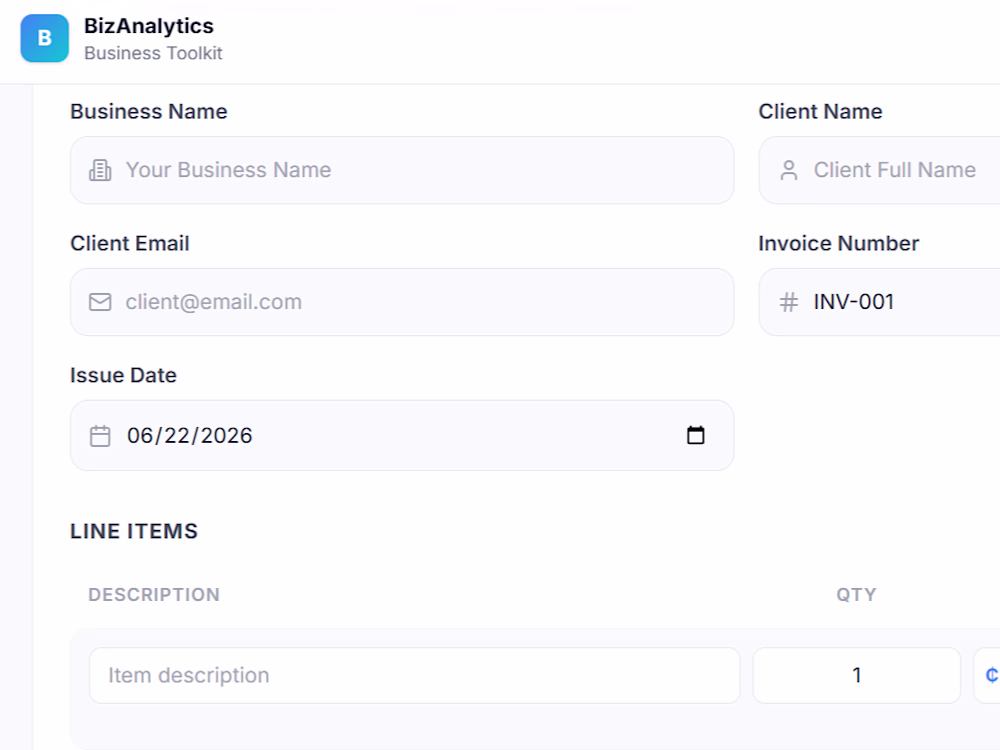Focus the Your Business Name input

coord(402,170)
